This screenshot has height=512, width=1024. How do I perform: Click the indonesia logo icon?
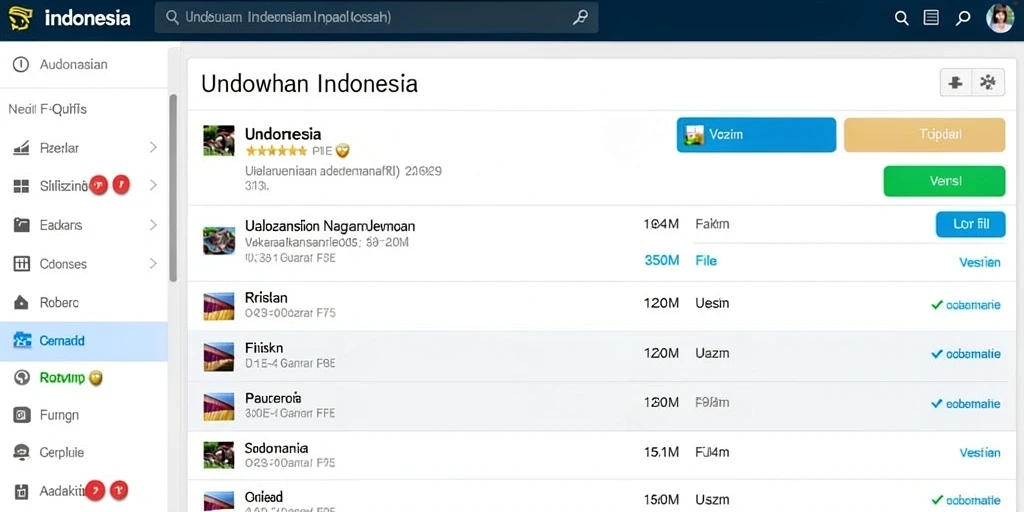pyautogui.click(x=21, y=18)
